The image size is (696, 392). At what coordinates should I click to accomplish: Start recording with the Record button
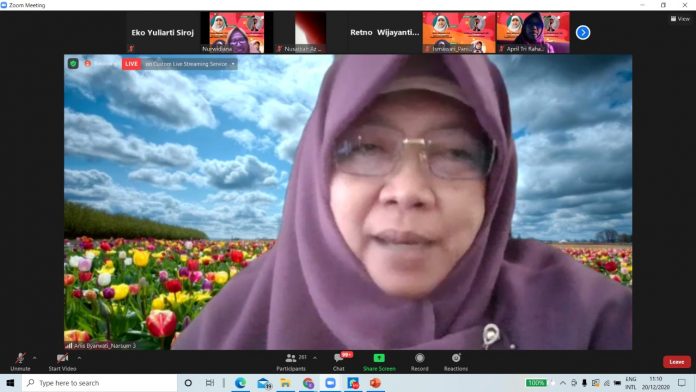419,361
